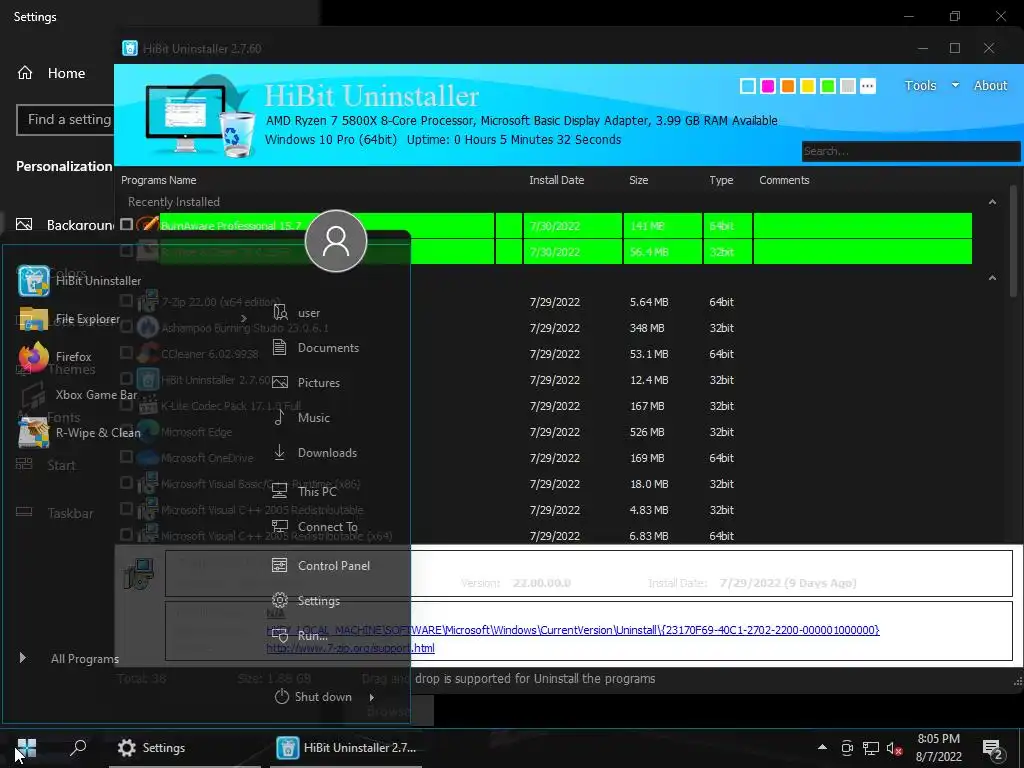The width and height of the screenshot is (1024, 768).
Task: Open Pictures from the Start menu
Action: (306, 383)
